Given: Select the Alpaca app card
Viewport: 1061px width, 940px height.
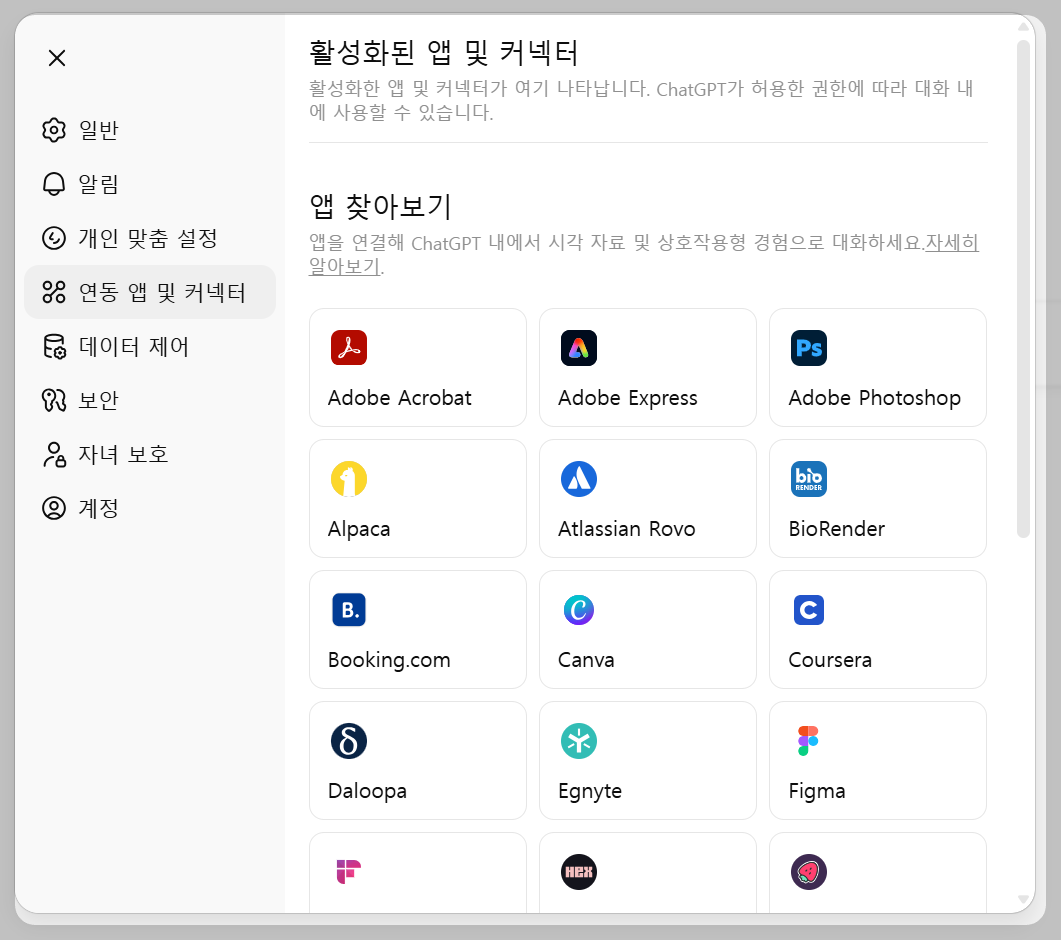Looking at the screenshot, I should pos(418,499).
